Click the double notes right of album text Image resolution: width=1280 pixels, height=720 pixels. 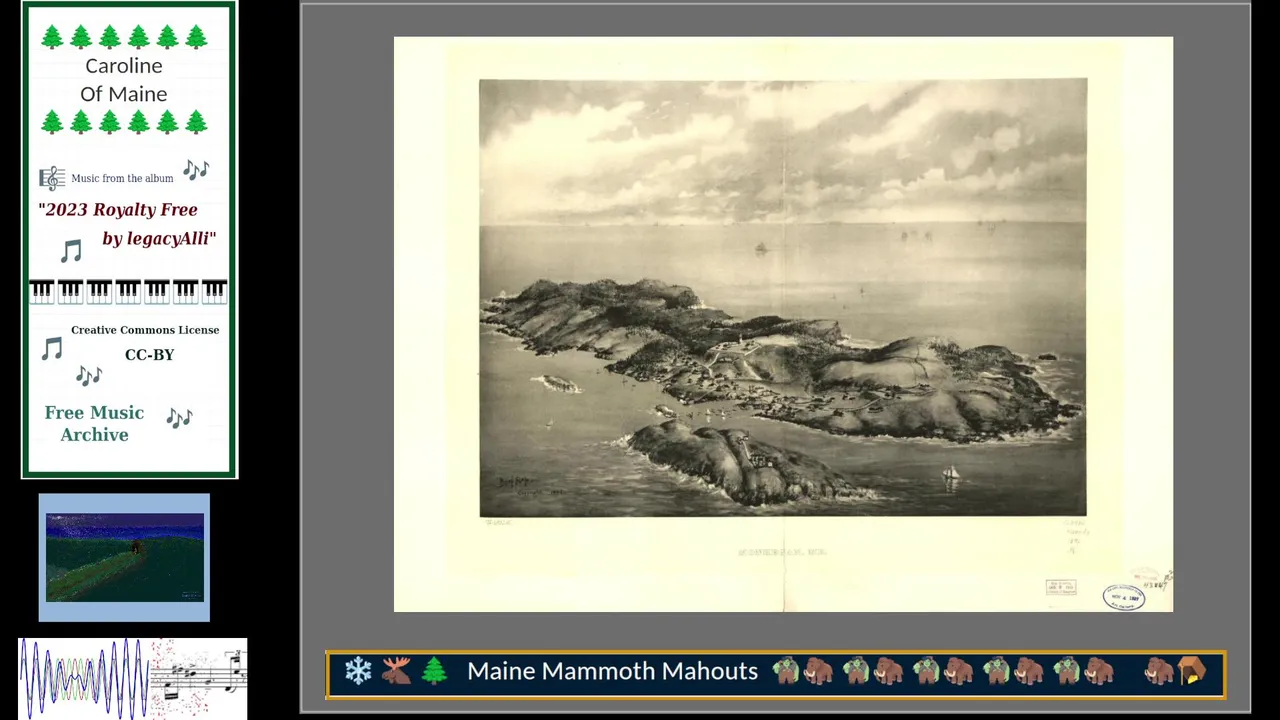tap(196, 170)
